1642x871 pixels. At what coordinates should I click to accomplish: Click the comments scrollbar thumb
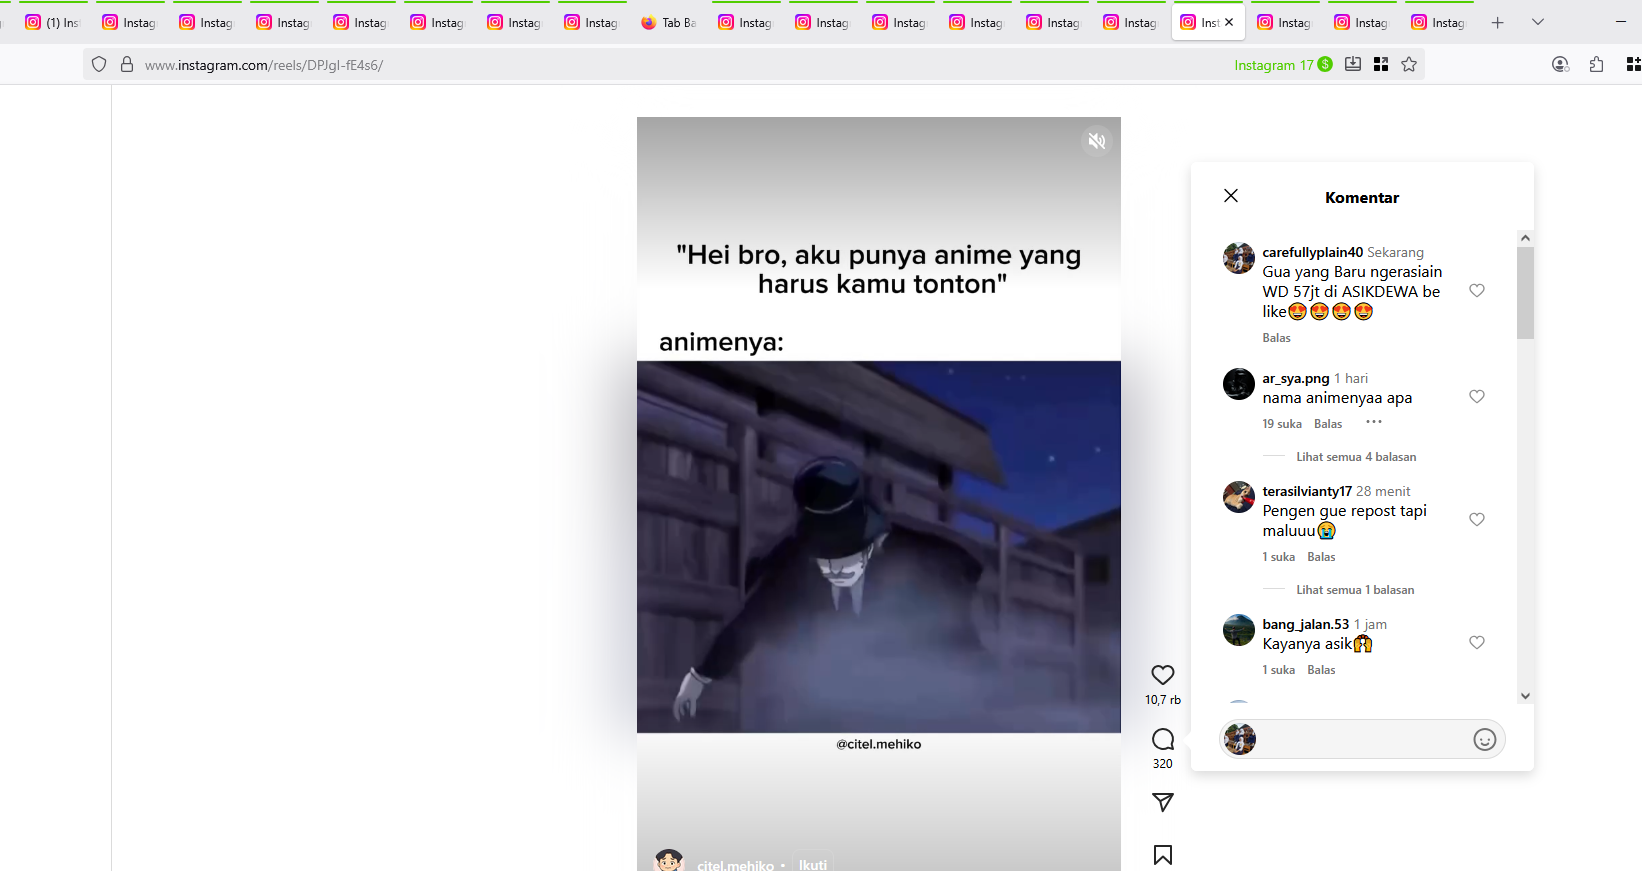tap(1525, 293)
